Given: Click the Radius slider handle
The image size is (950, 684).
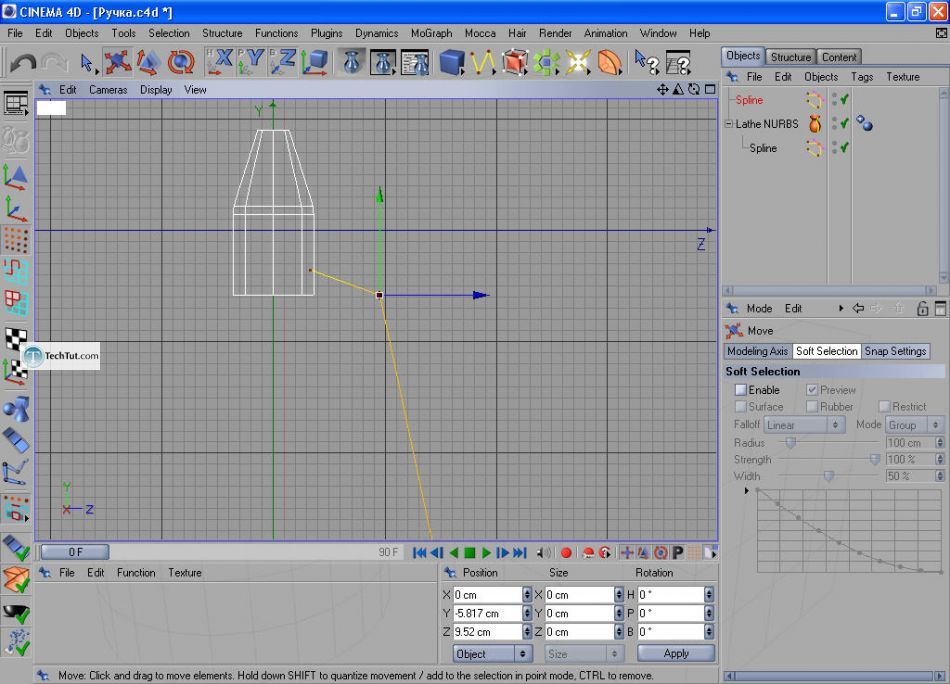Looking at the screenshot, I should click(x=790, y=442).
